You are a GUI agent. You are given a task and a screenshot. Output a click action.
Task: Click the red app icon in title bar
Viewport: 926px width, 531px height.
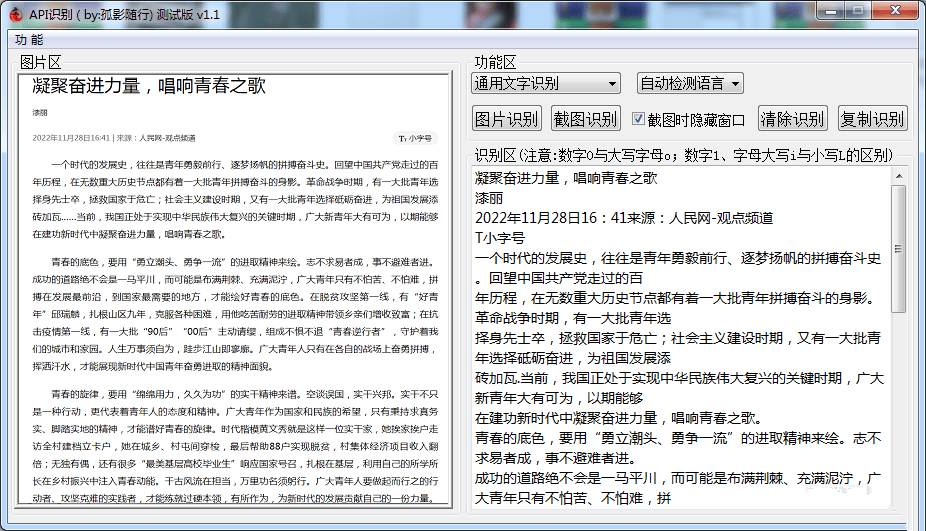point(13,12)
